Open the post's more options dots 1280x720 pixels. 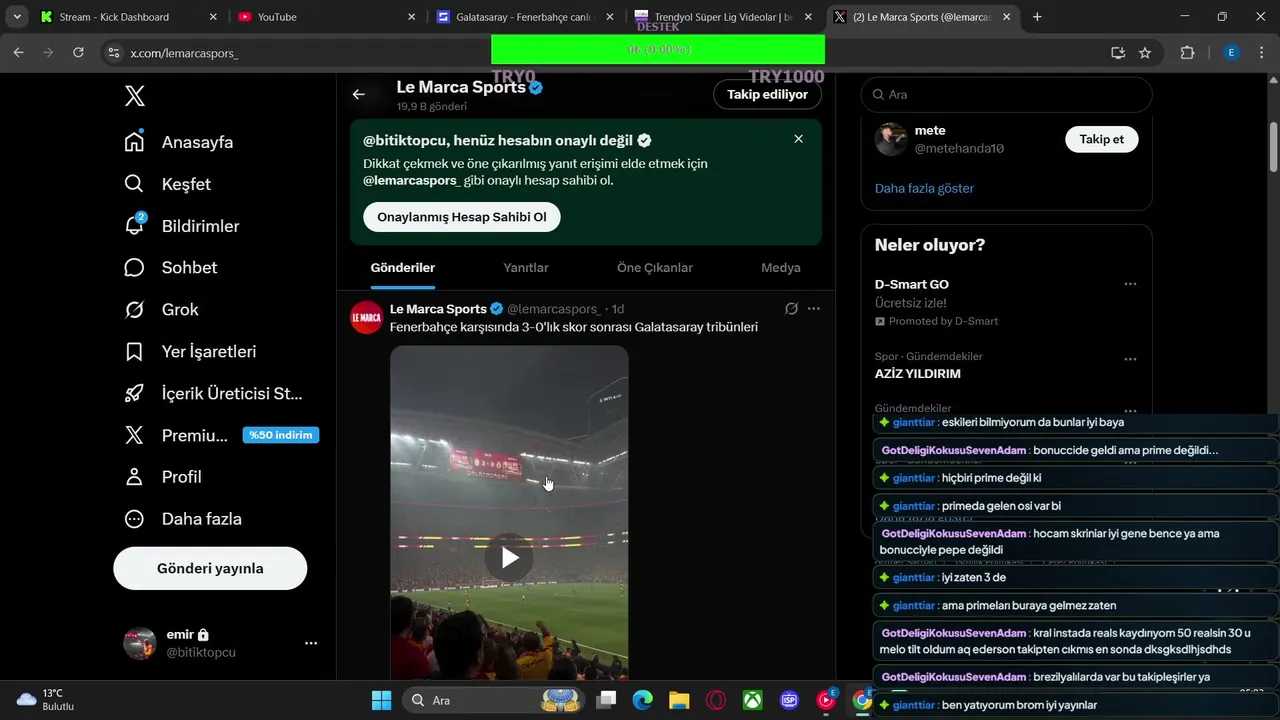[814, 309]
